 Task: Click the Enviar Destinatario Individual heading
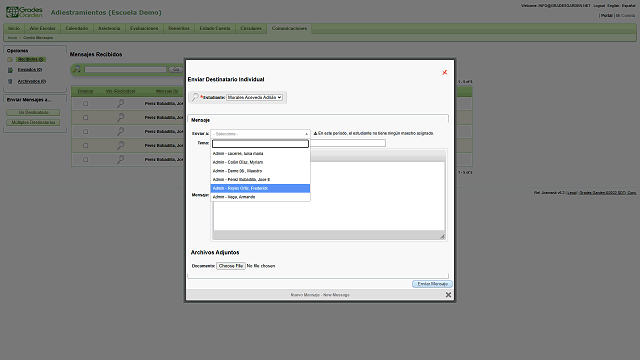[x=226, y=79]
